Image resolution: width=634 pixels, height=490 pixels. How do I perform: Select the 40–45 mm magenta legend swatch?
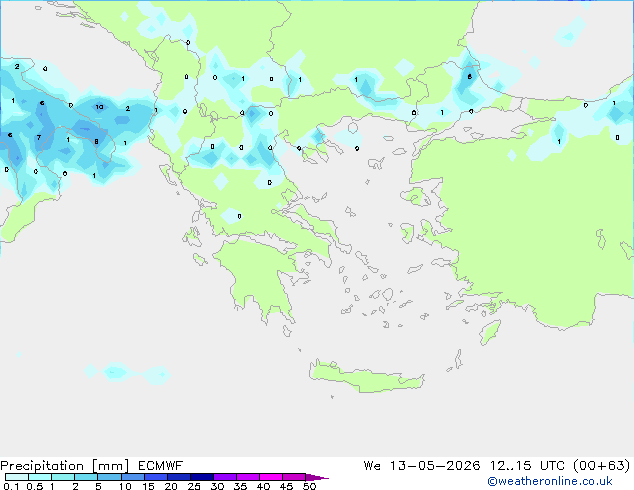271,477
